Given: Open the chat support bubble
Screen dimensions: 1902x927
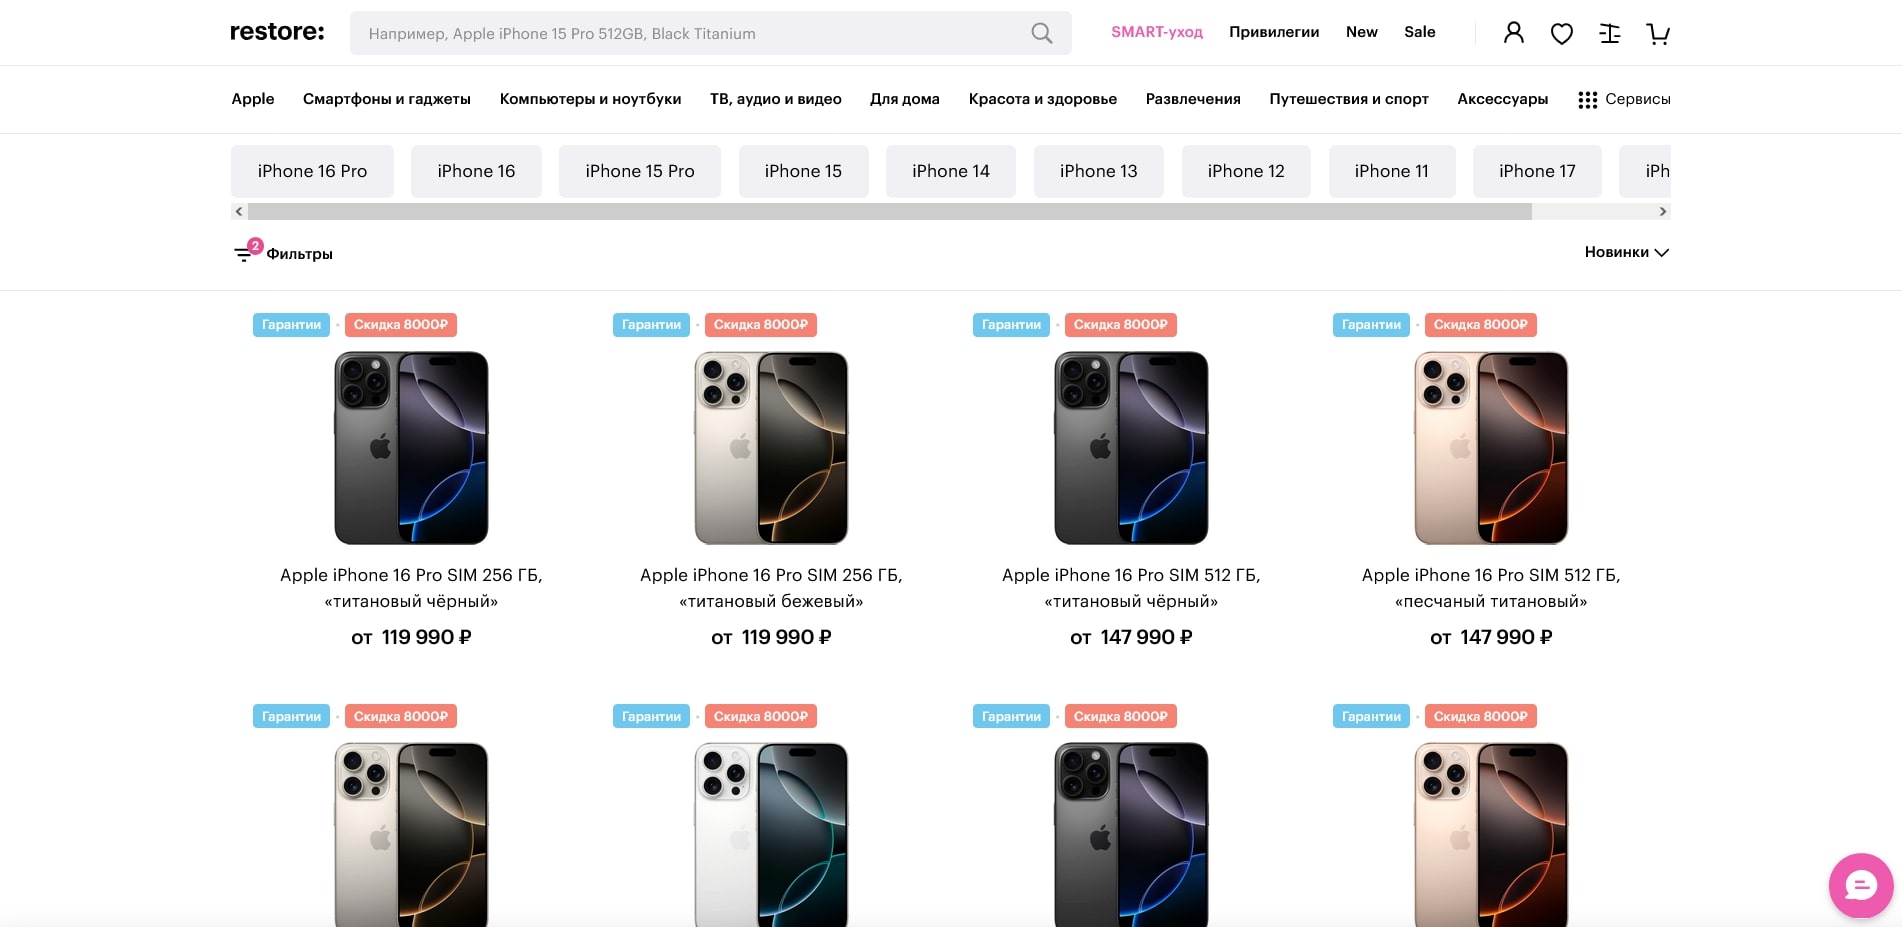Looking at the screenshot, I should click(1860, 885).
